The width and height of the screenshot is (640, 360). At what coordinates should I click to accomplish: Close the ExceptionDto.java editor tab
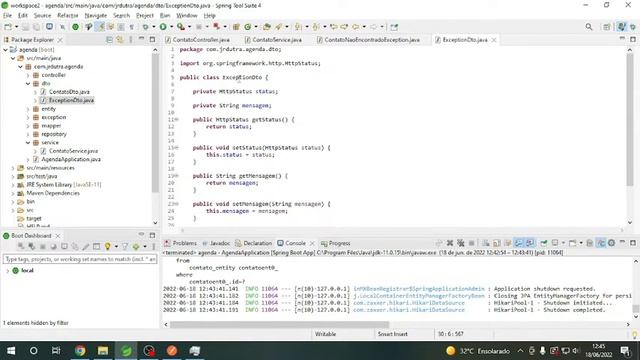[x=494, y=40]
